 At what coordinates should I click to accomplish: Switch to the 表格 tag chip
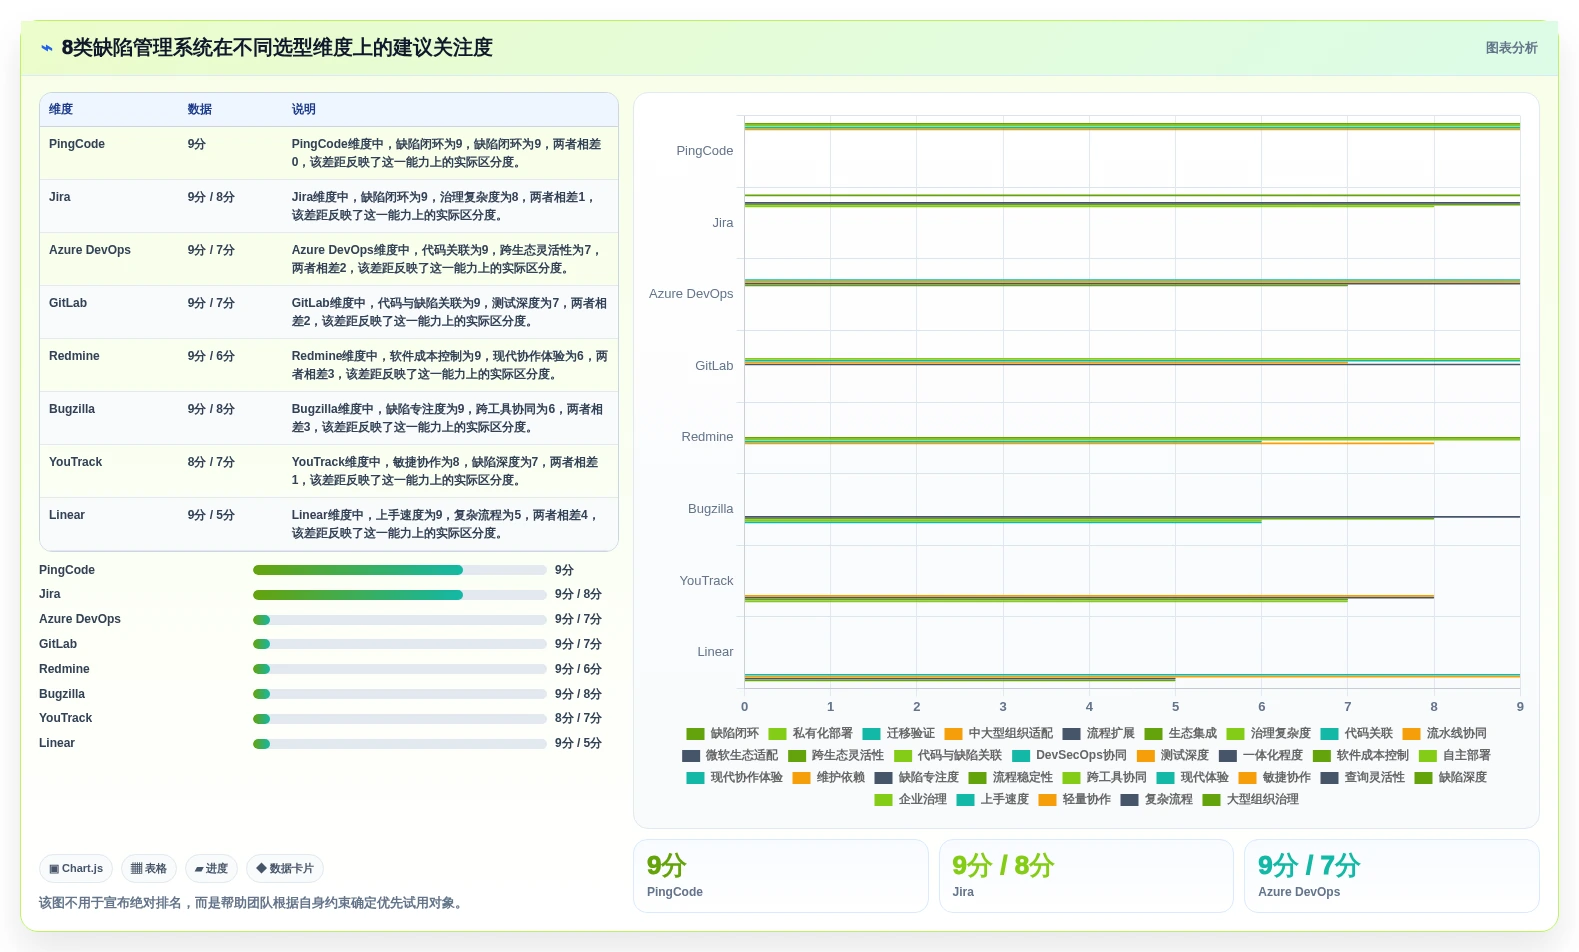(149, 869)
